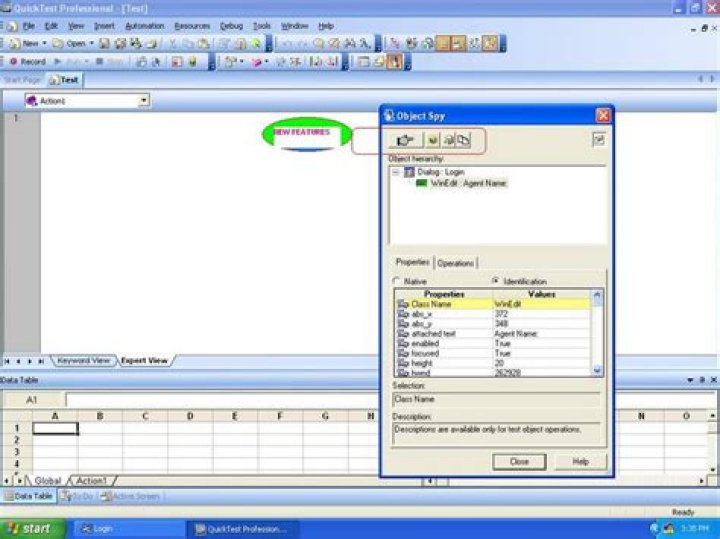Select the 'Class Name' property row

494,304
